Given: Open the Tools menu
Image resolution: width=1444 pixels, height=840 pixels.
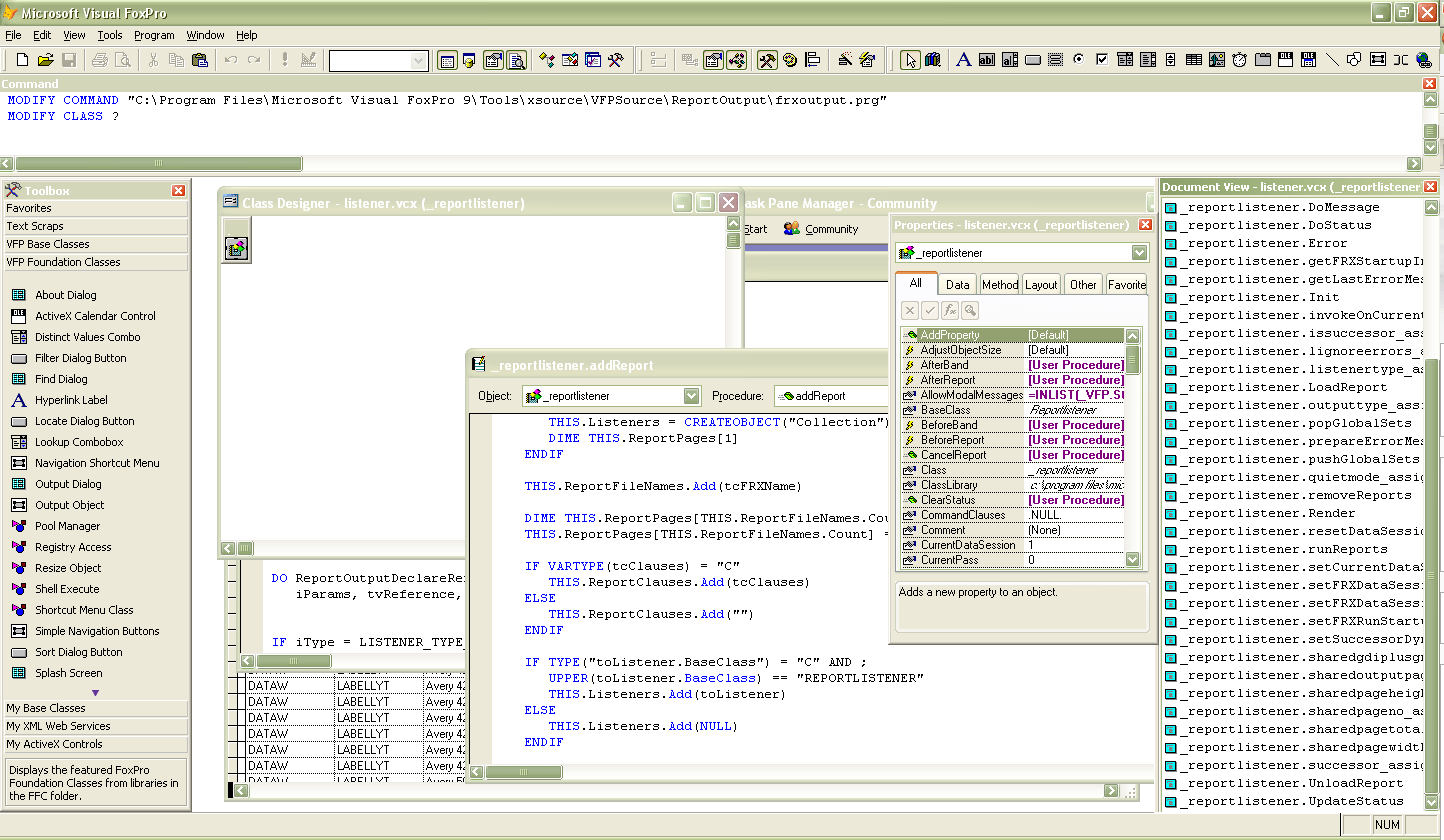Looking at the screenshot, I should click(109, 35).
